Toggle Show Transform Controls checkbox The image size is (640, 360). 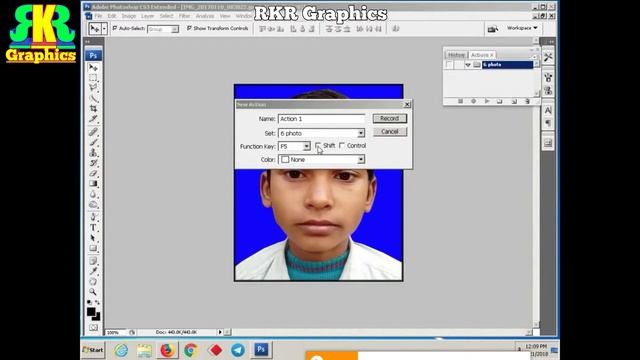(x=189, y=28)
